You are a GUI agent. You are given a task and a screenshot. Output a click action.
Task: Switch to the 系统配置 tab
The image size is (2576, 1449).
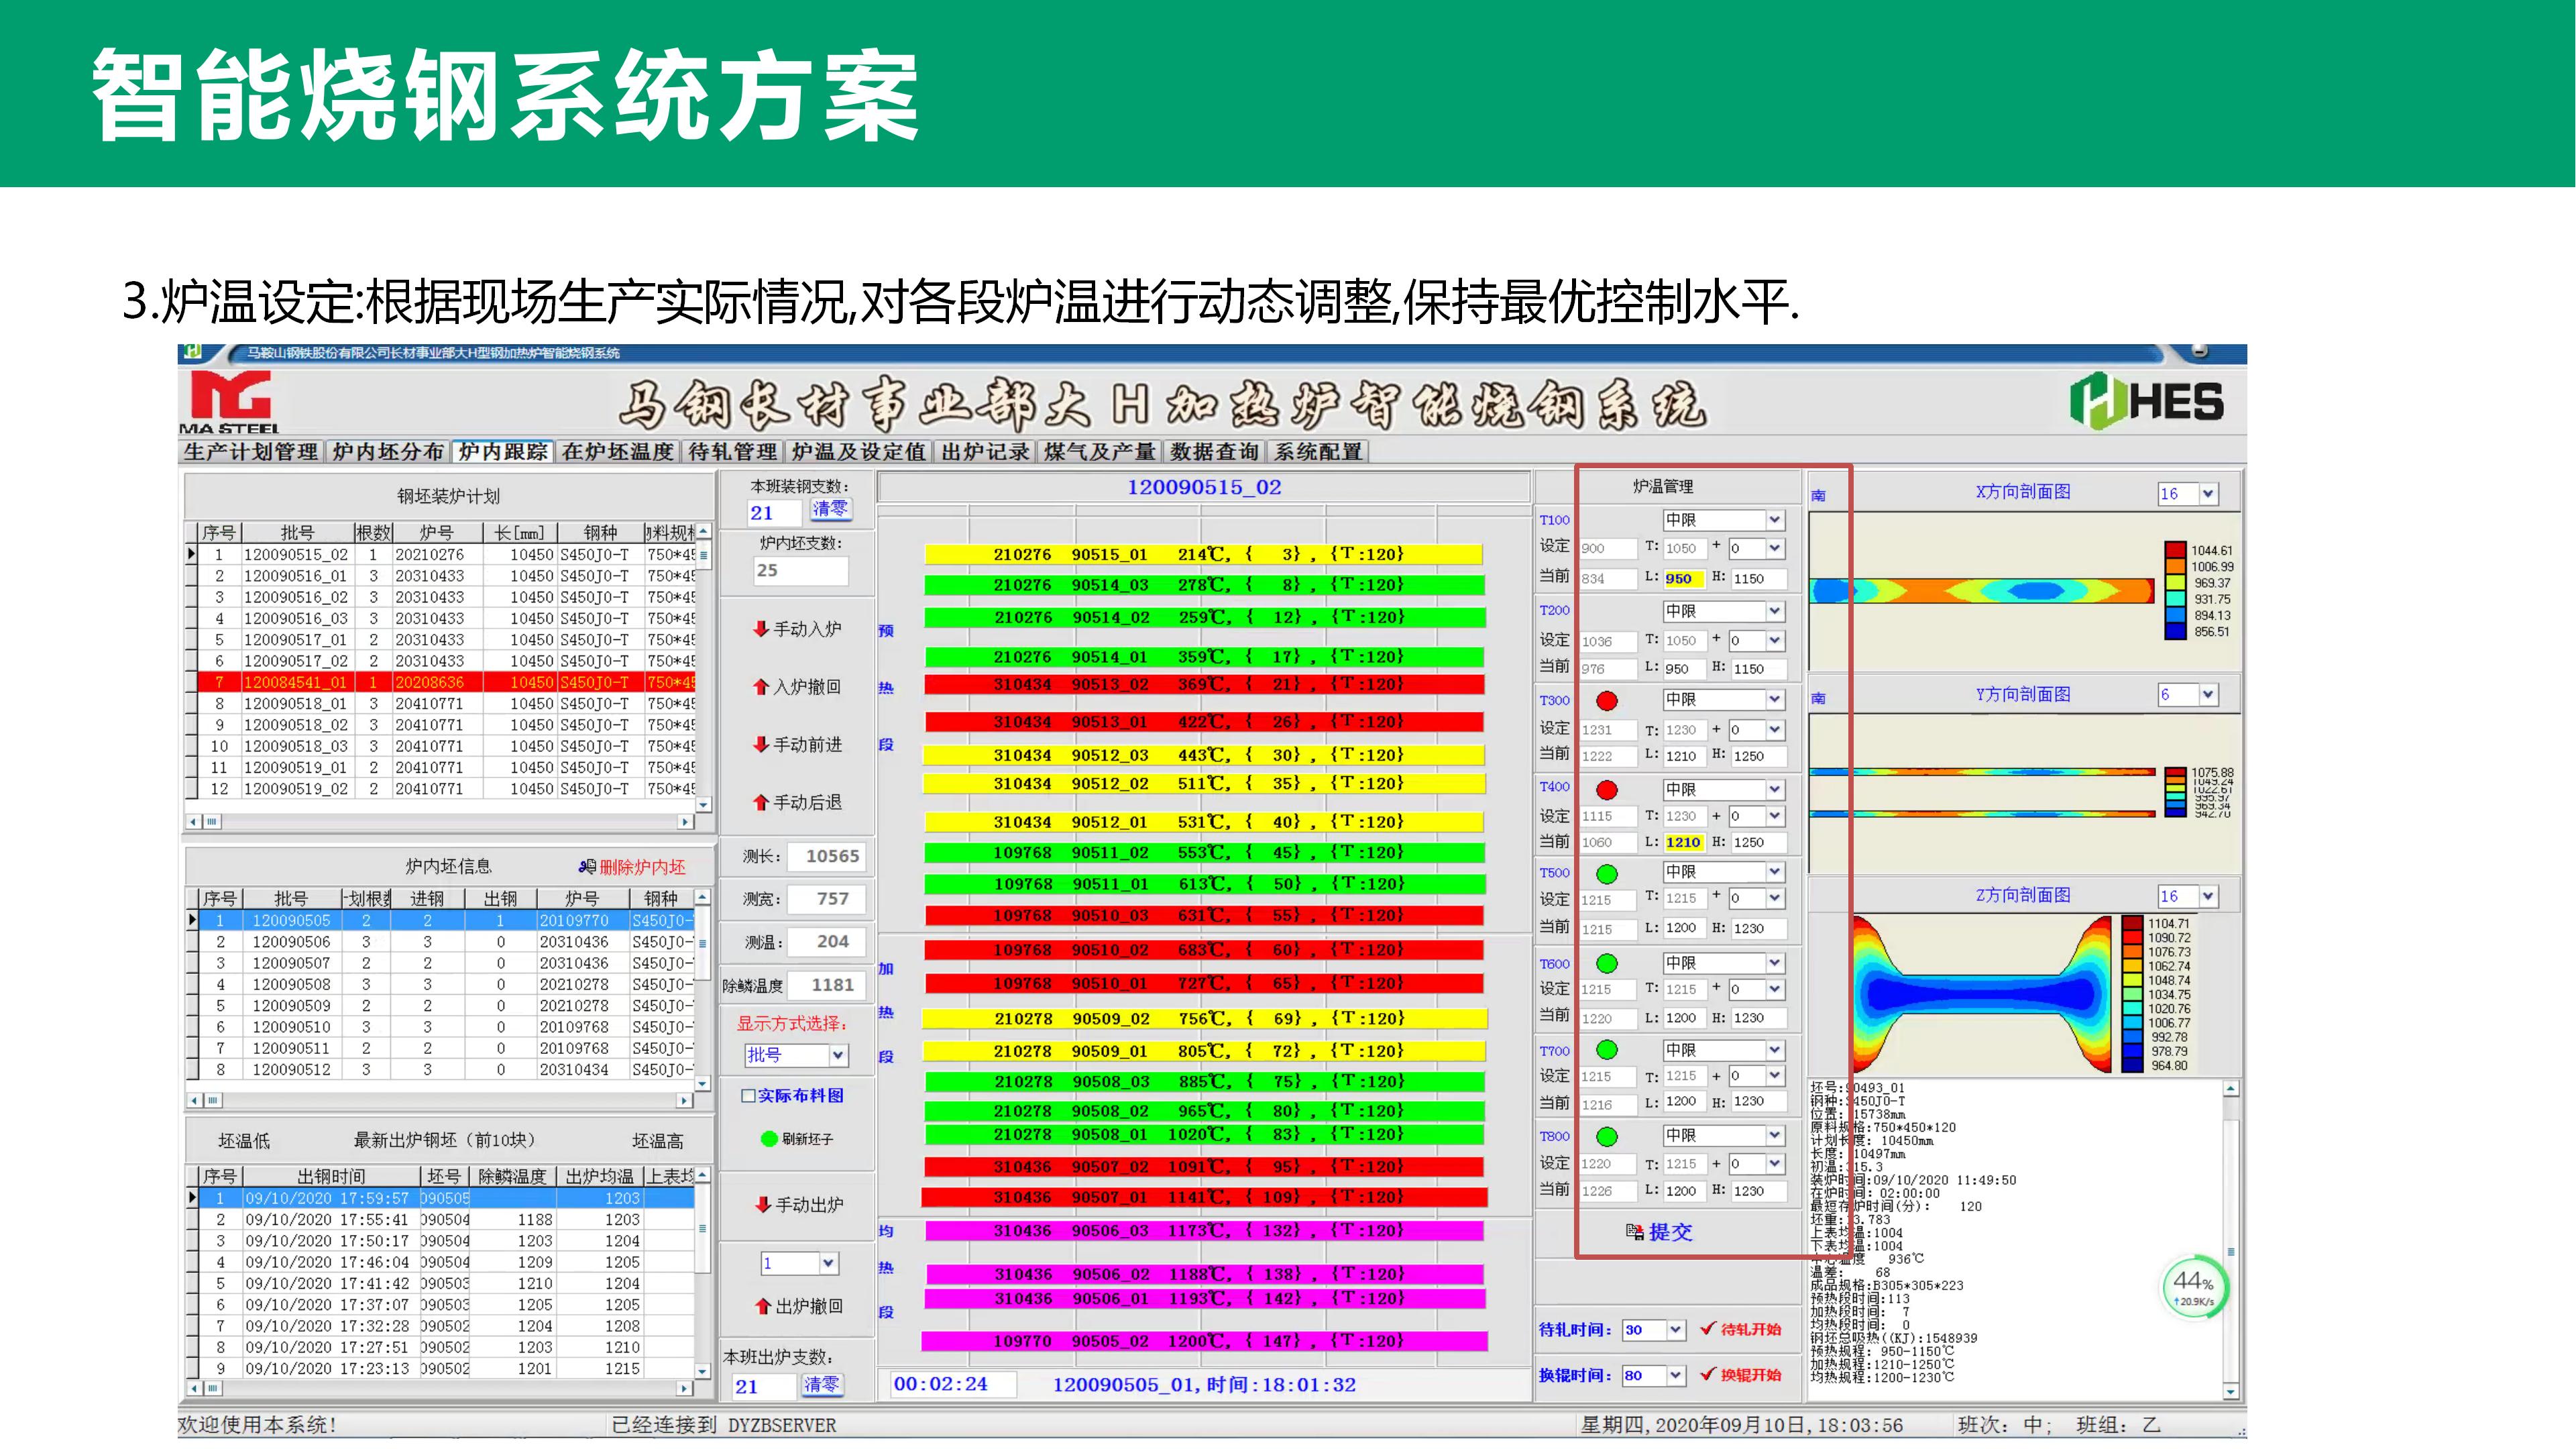[x=1318, y=452]
